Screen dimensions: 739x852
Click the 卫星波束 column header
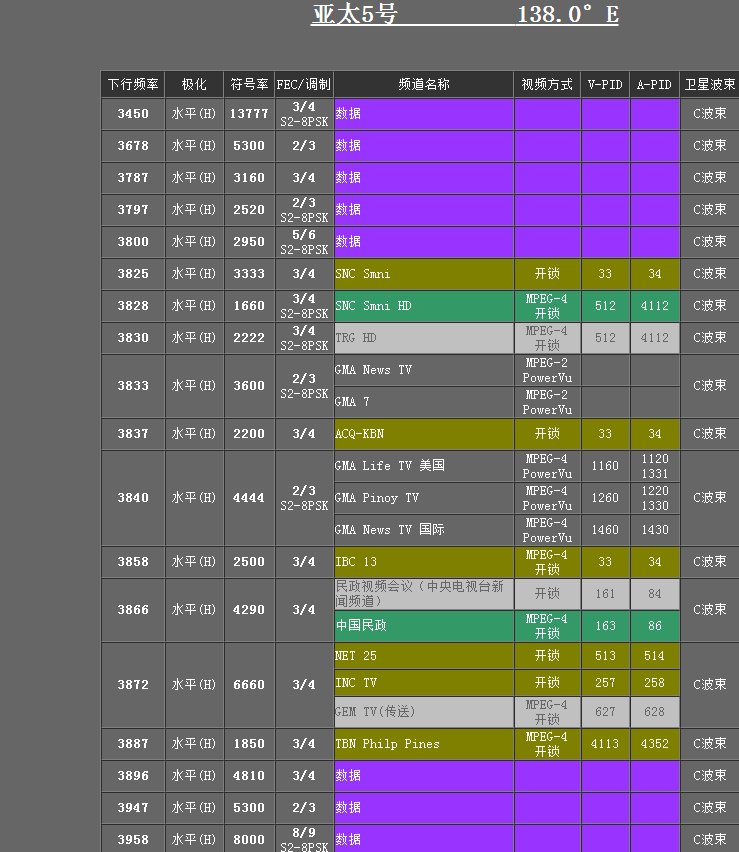point(710,85)
